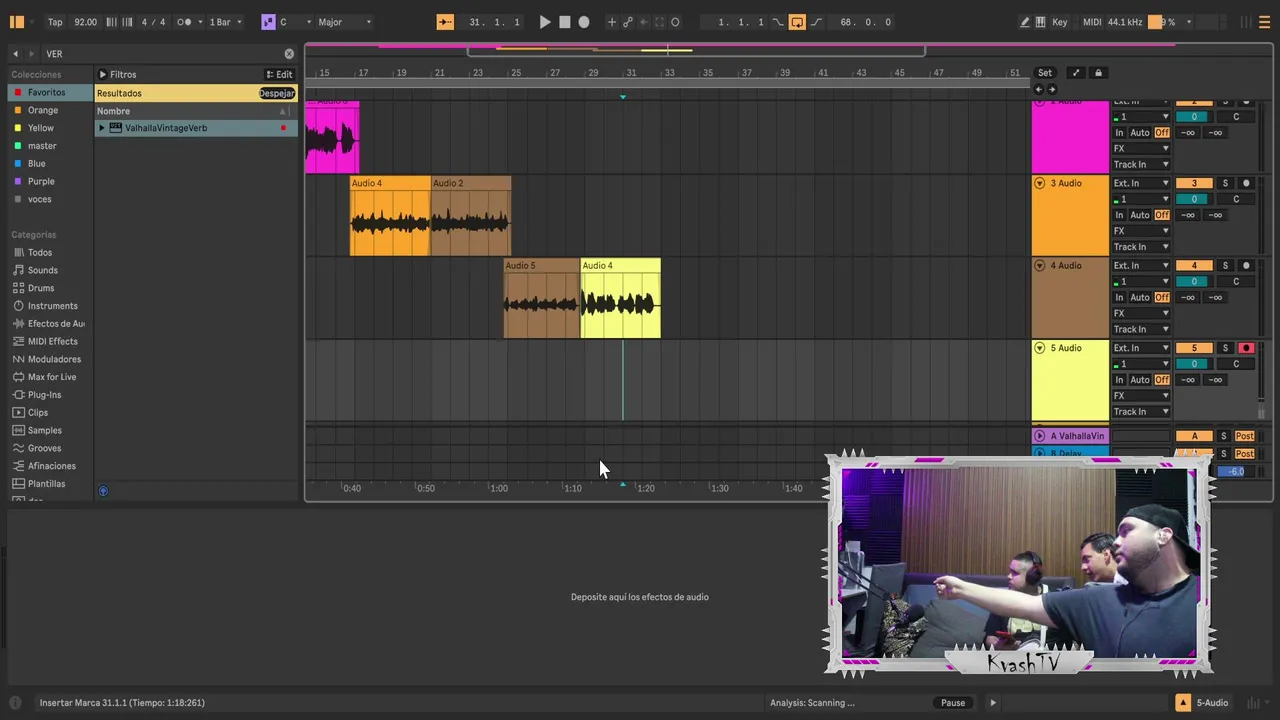Toggle the optimize arrangement height icon
Image resolution: width=1280 pixels, height=720 pixels.
click(1076, 73)
